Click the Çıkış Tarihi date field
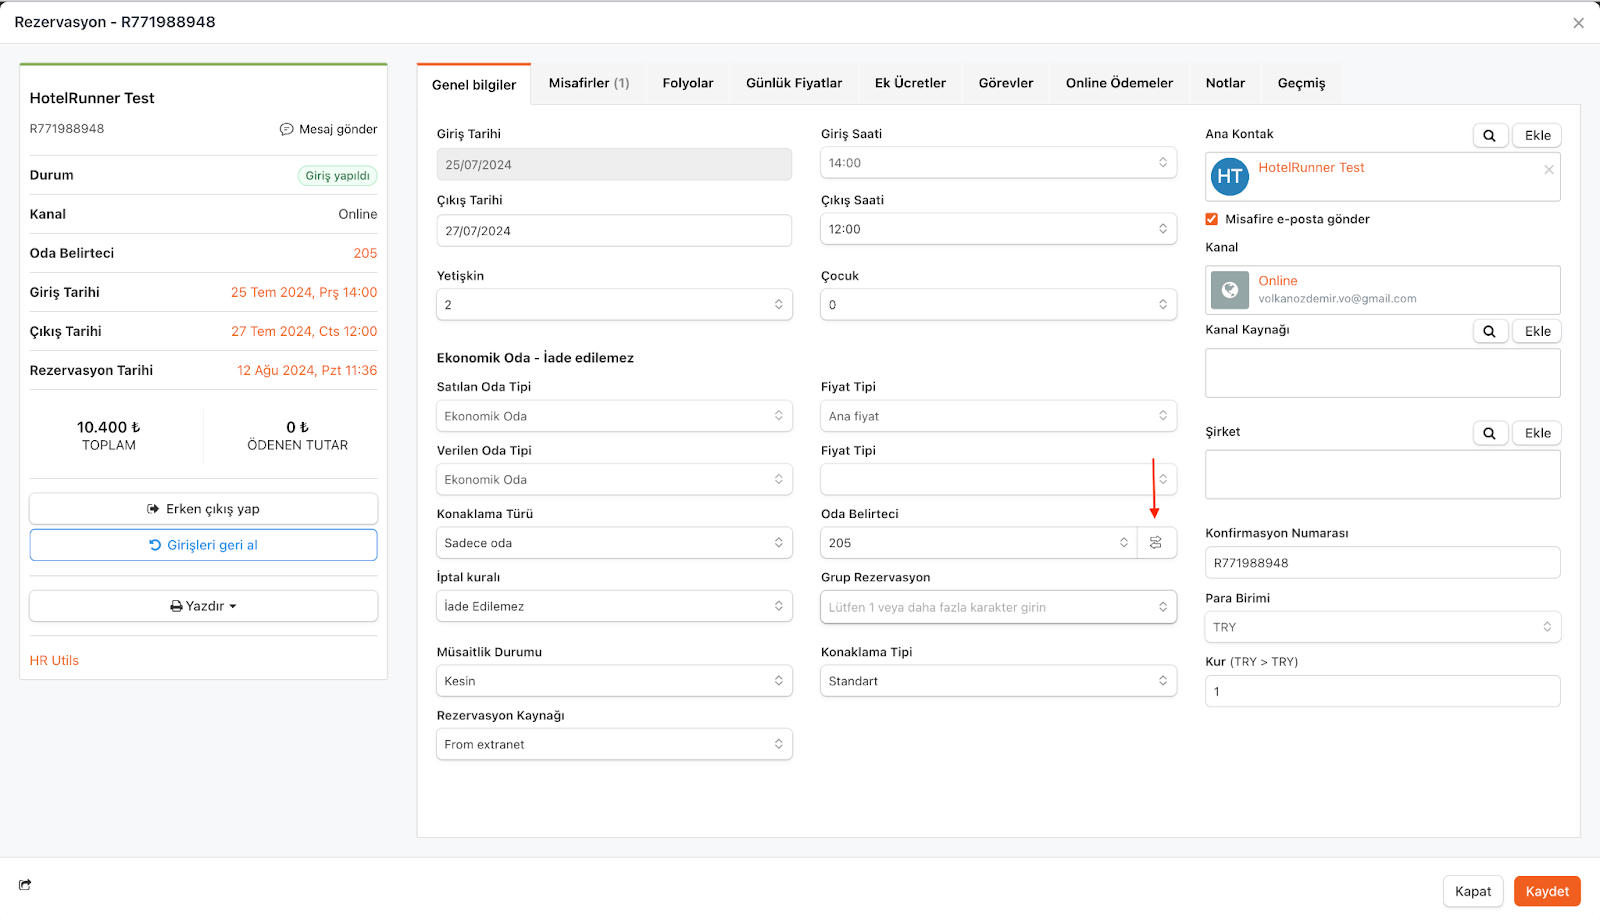This screenshot has width=1600, height=919. (x=614, y=231)
